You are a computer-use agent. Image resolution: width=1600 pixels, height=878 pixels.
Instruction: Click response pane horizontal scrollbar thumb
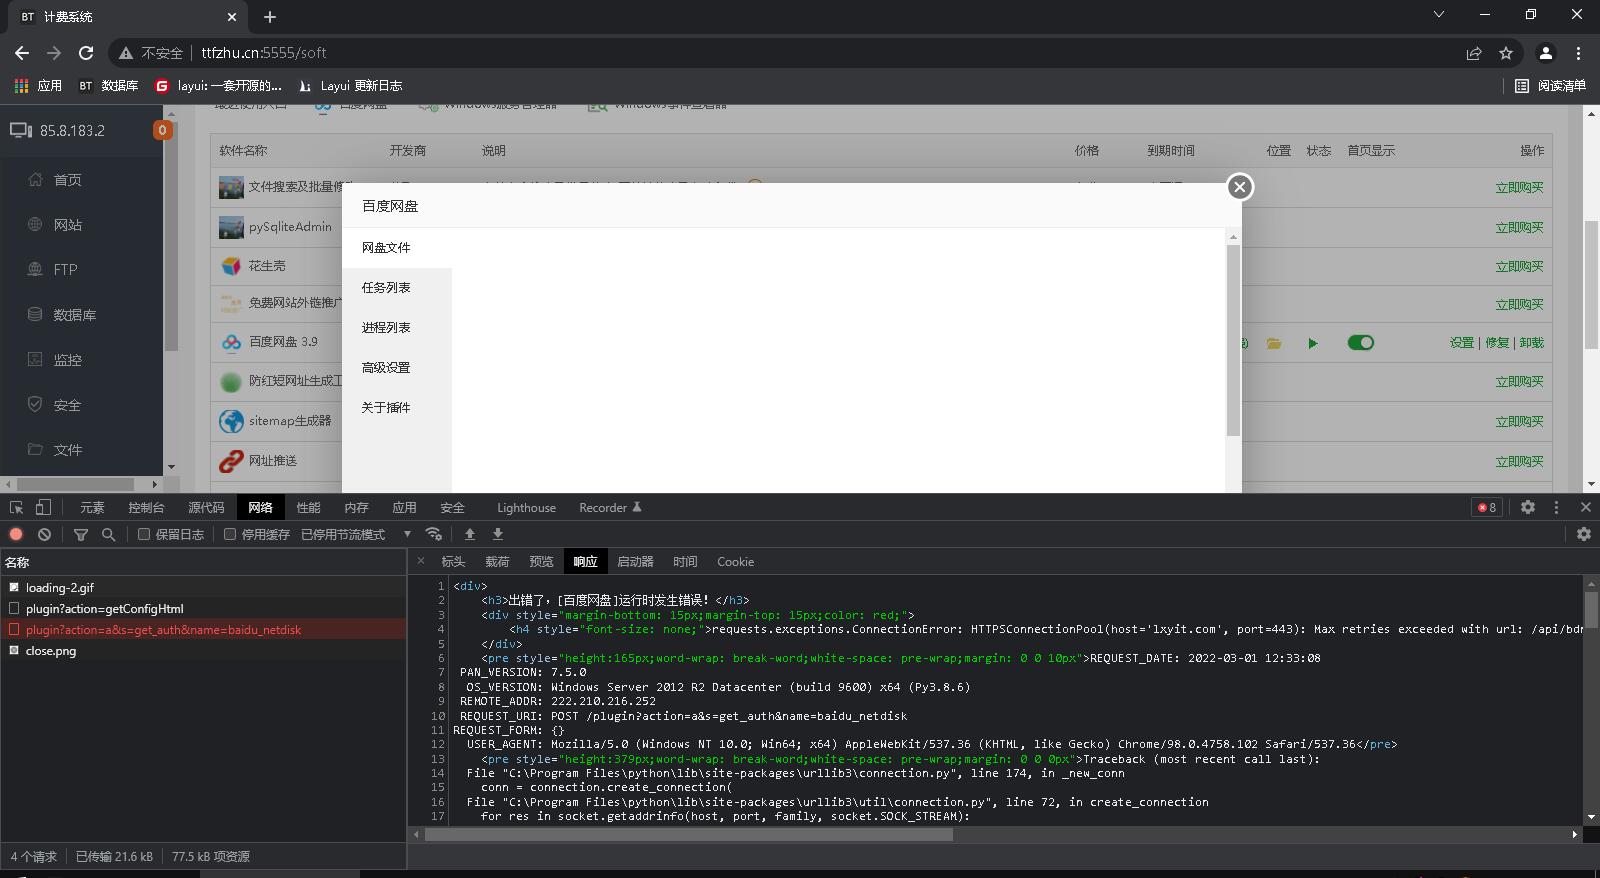click(x=687, y=834)
